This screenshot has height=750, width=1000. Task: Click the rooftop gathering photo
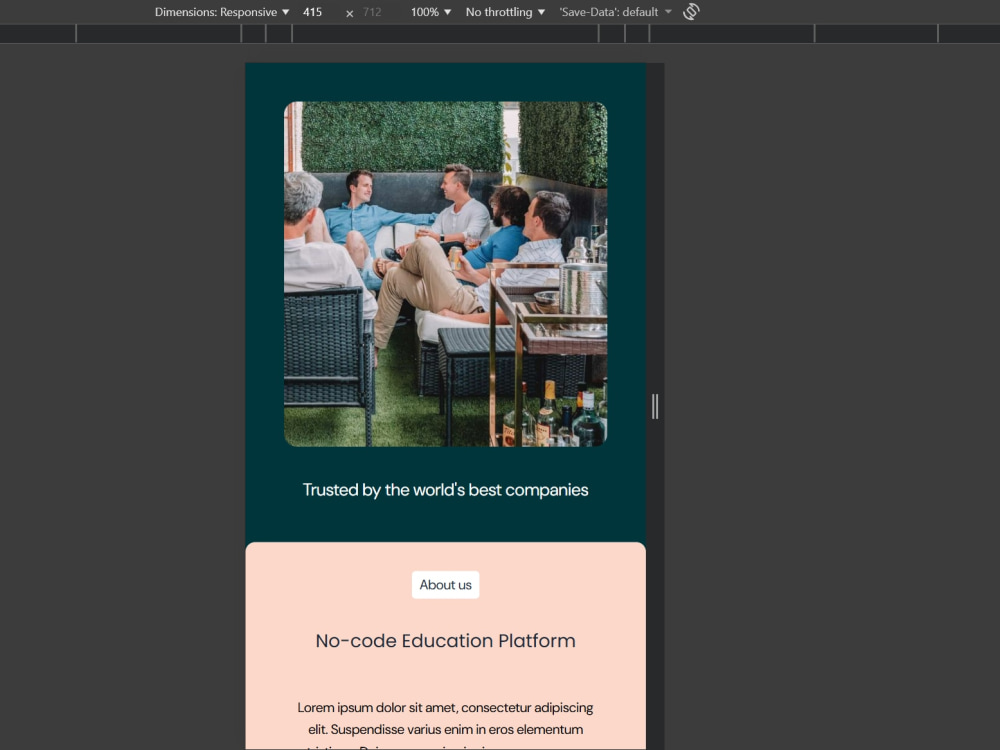tap(445, 274)
